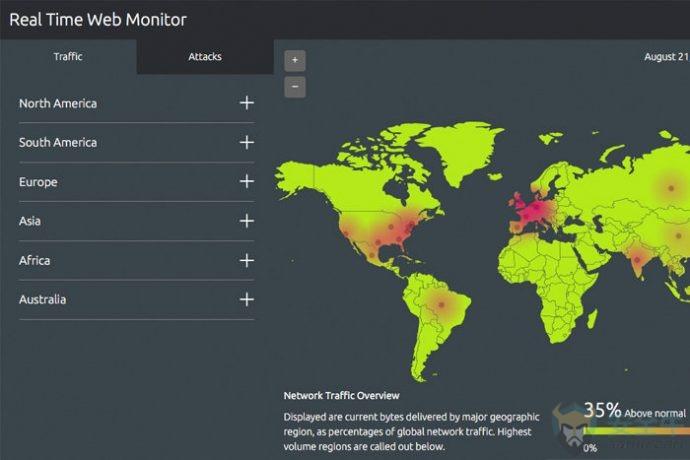Switch to the Attacks tab
Image resolution: width=690 pixels, height=460 pixels.
tap(205, 57)
